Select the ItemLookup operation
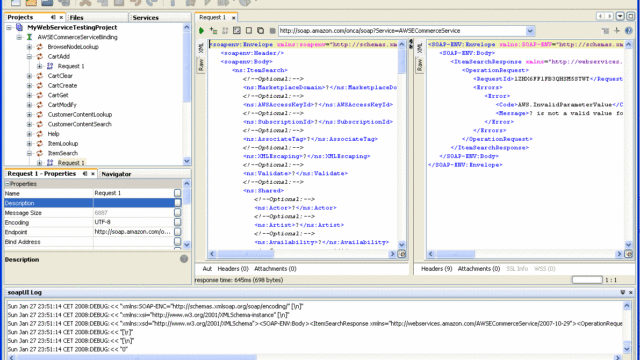Image resolution: width=640 pixels, height=360 pixels. [x=63, y=144]
